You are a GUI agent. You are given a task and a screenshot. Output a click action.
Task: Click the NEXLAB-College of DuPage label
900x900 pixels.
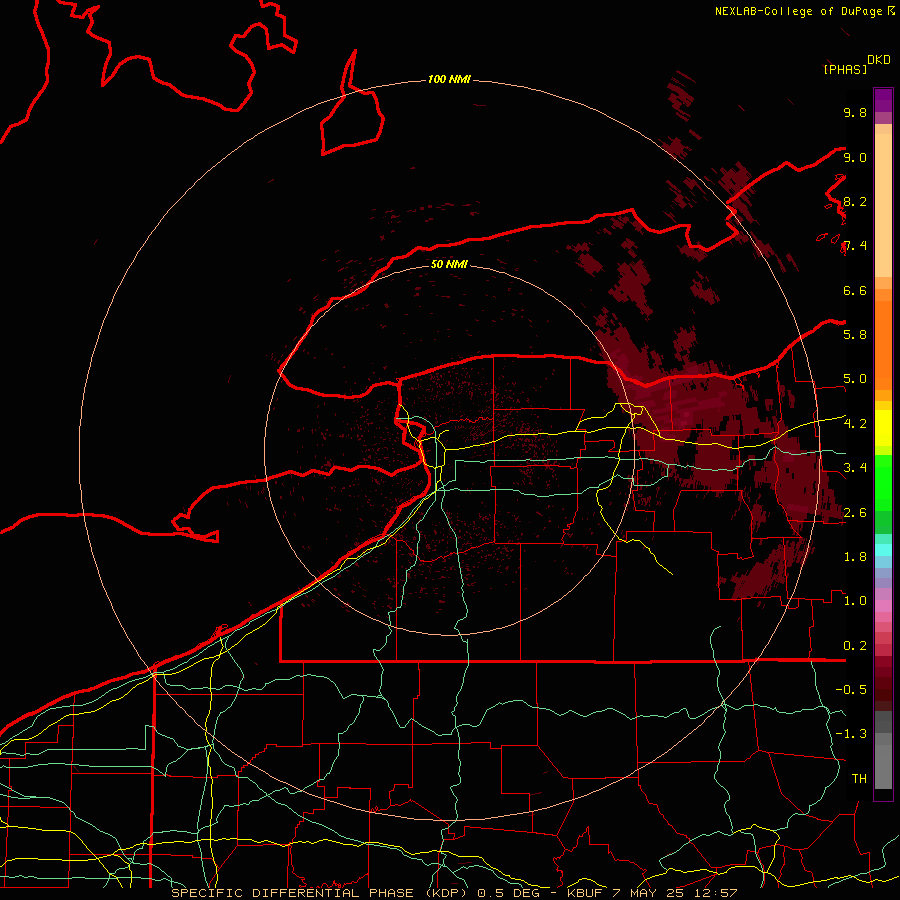[x=798, y=11]
